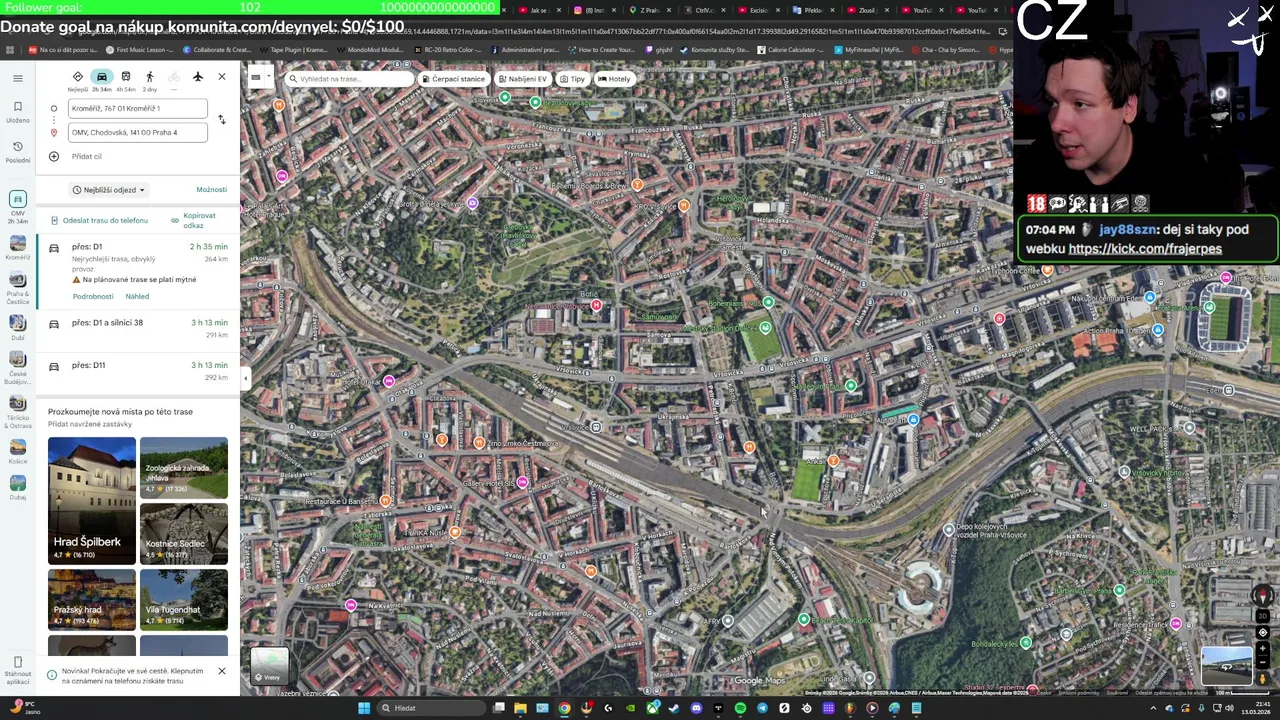Screen dimensions: 1280x720
Task: Open Saved places in sidebar
Action: pos(17,112)
